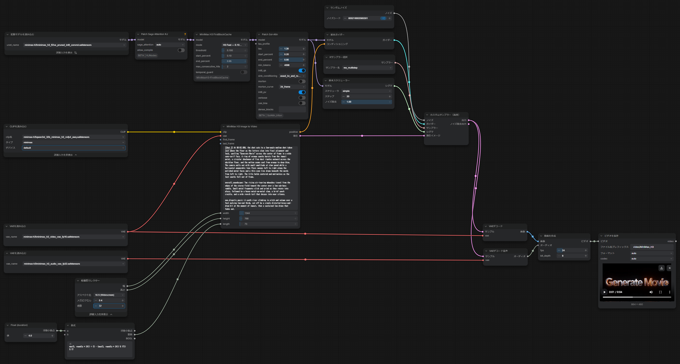Click the BETA KJNodes badge on Patch Sage Attention
680x364 pixels.
click(146, 56)
